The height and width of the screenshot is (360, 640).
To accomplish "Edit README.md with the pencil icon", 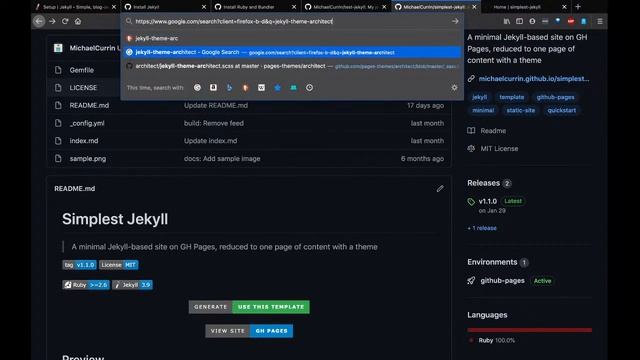I will click(440, 189).
